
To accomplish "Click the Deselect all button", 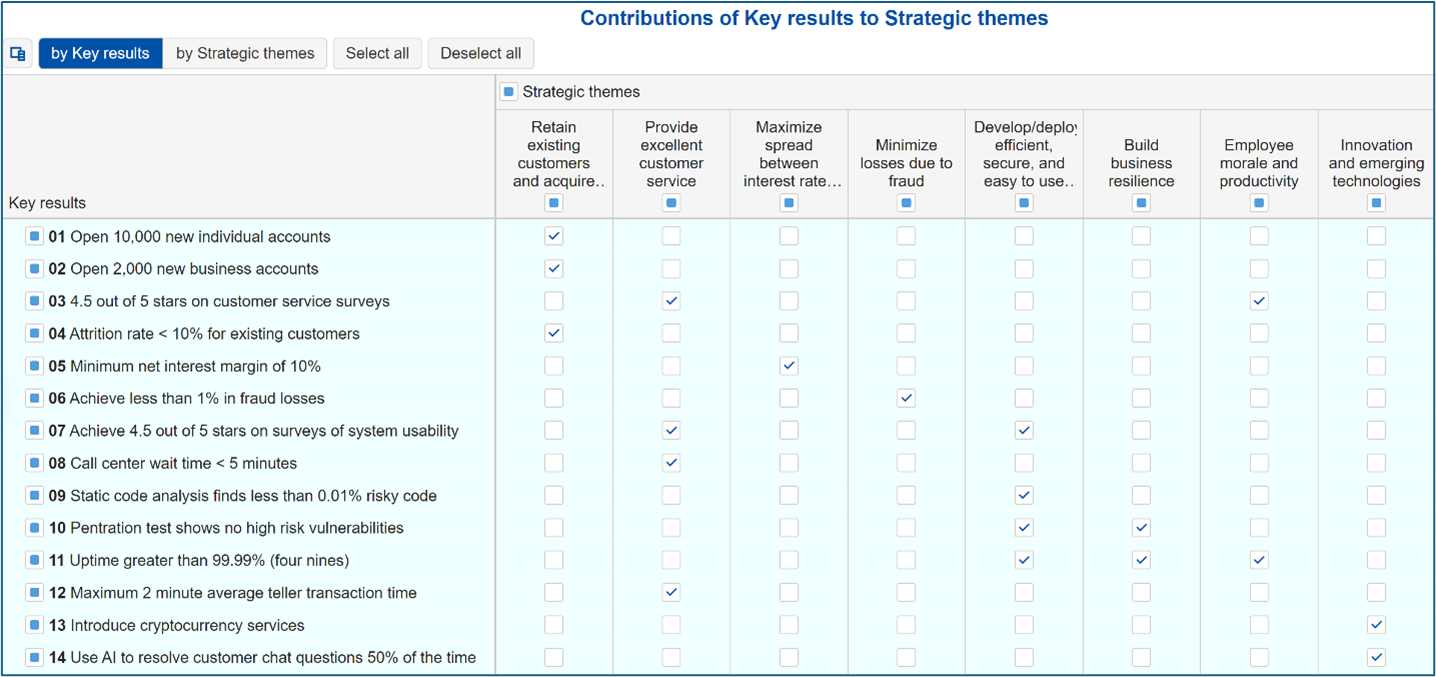I will click(481, 53).
